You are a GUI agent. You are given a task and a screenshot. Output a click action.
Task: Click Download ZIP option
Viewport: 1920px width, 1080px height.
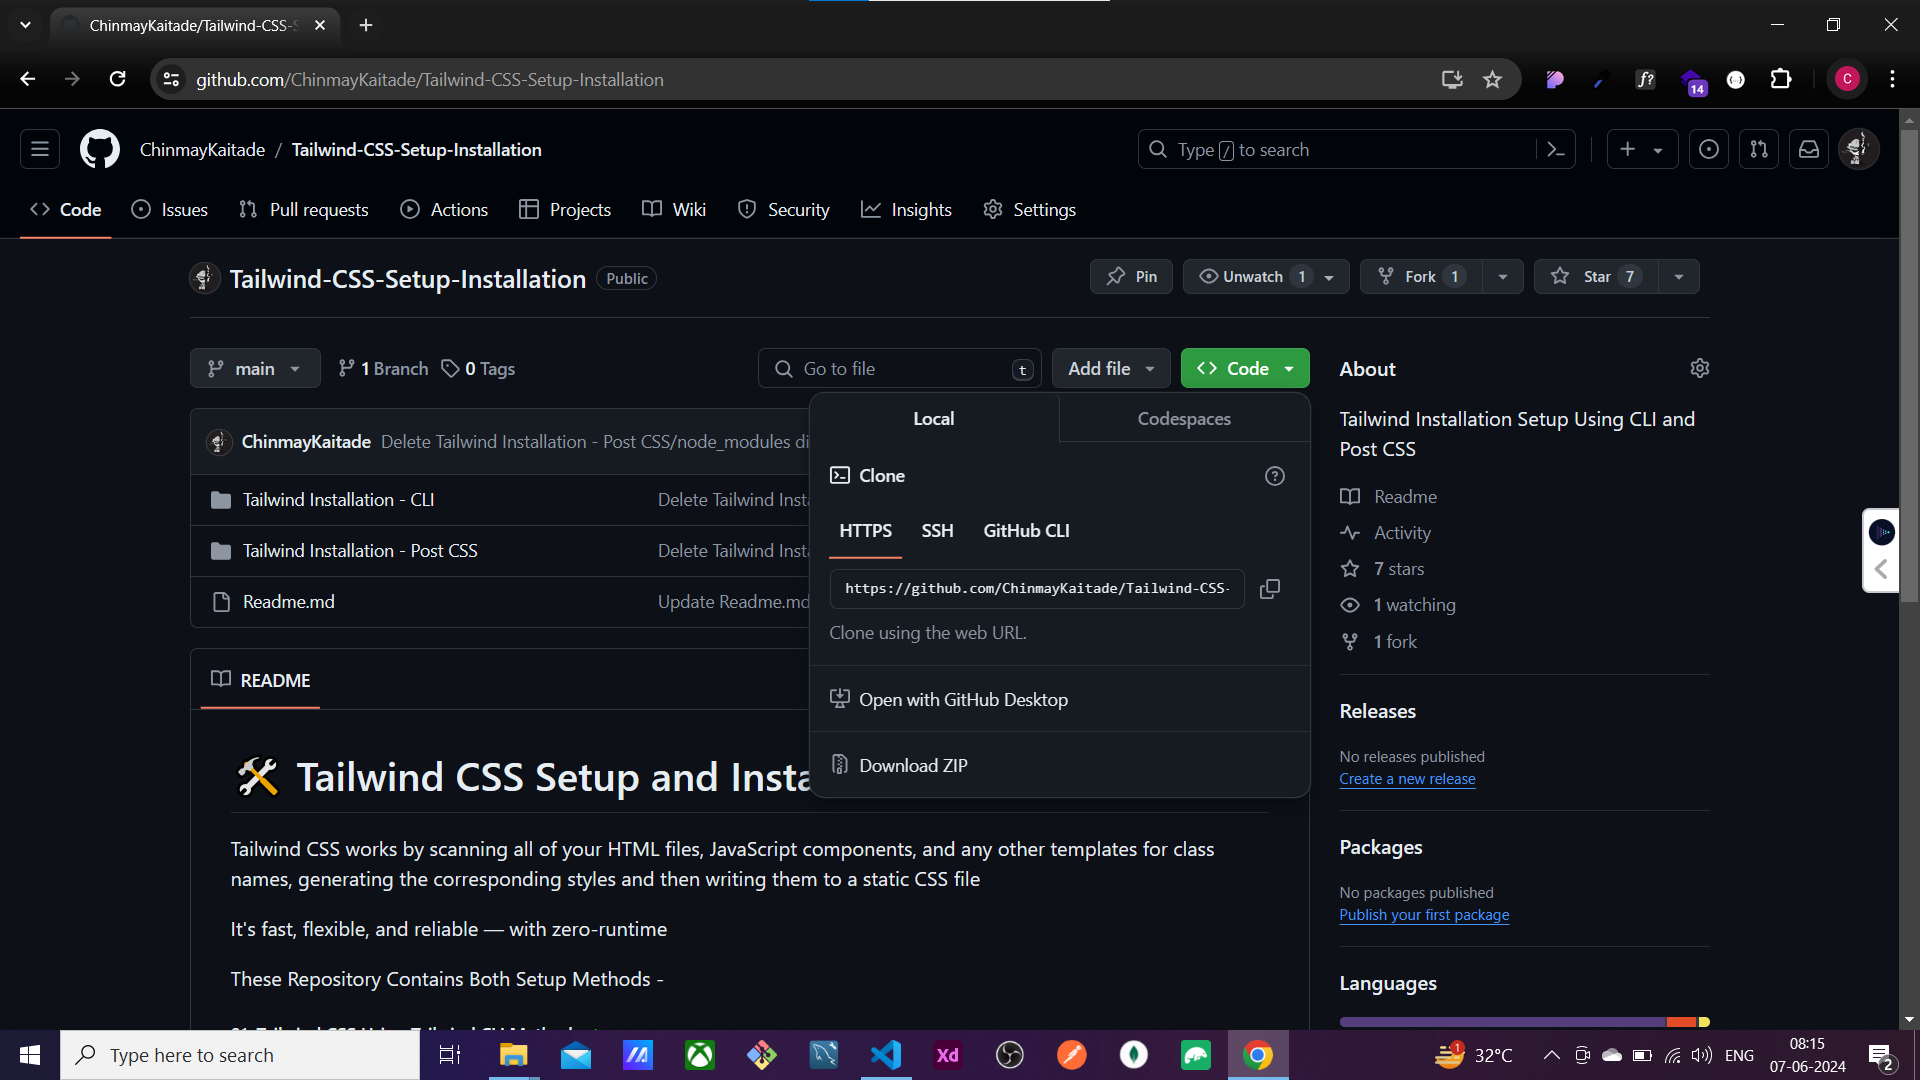[913, 766]
